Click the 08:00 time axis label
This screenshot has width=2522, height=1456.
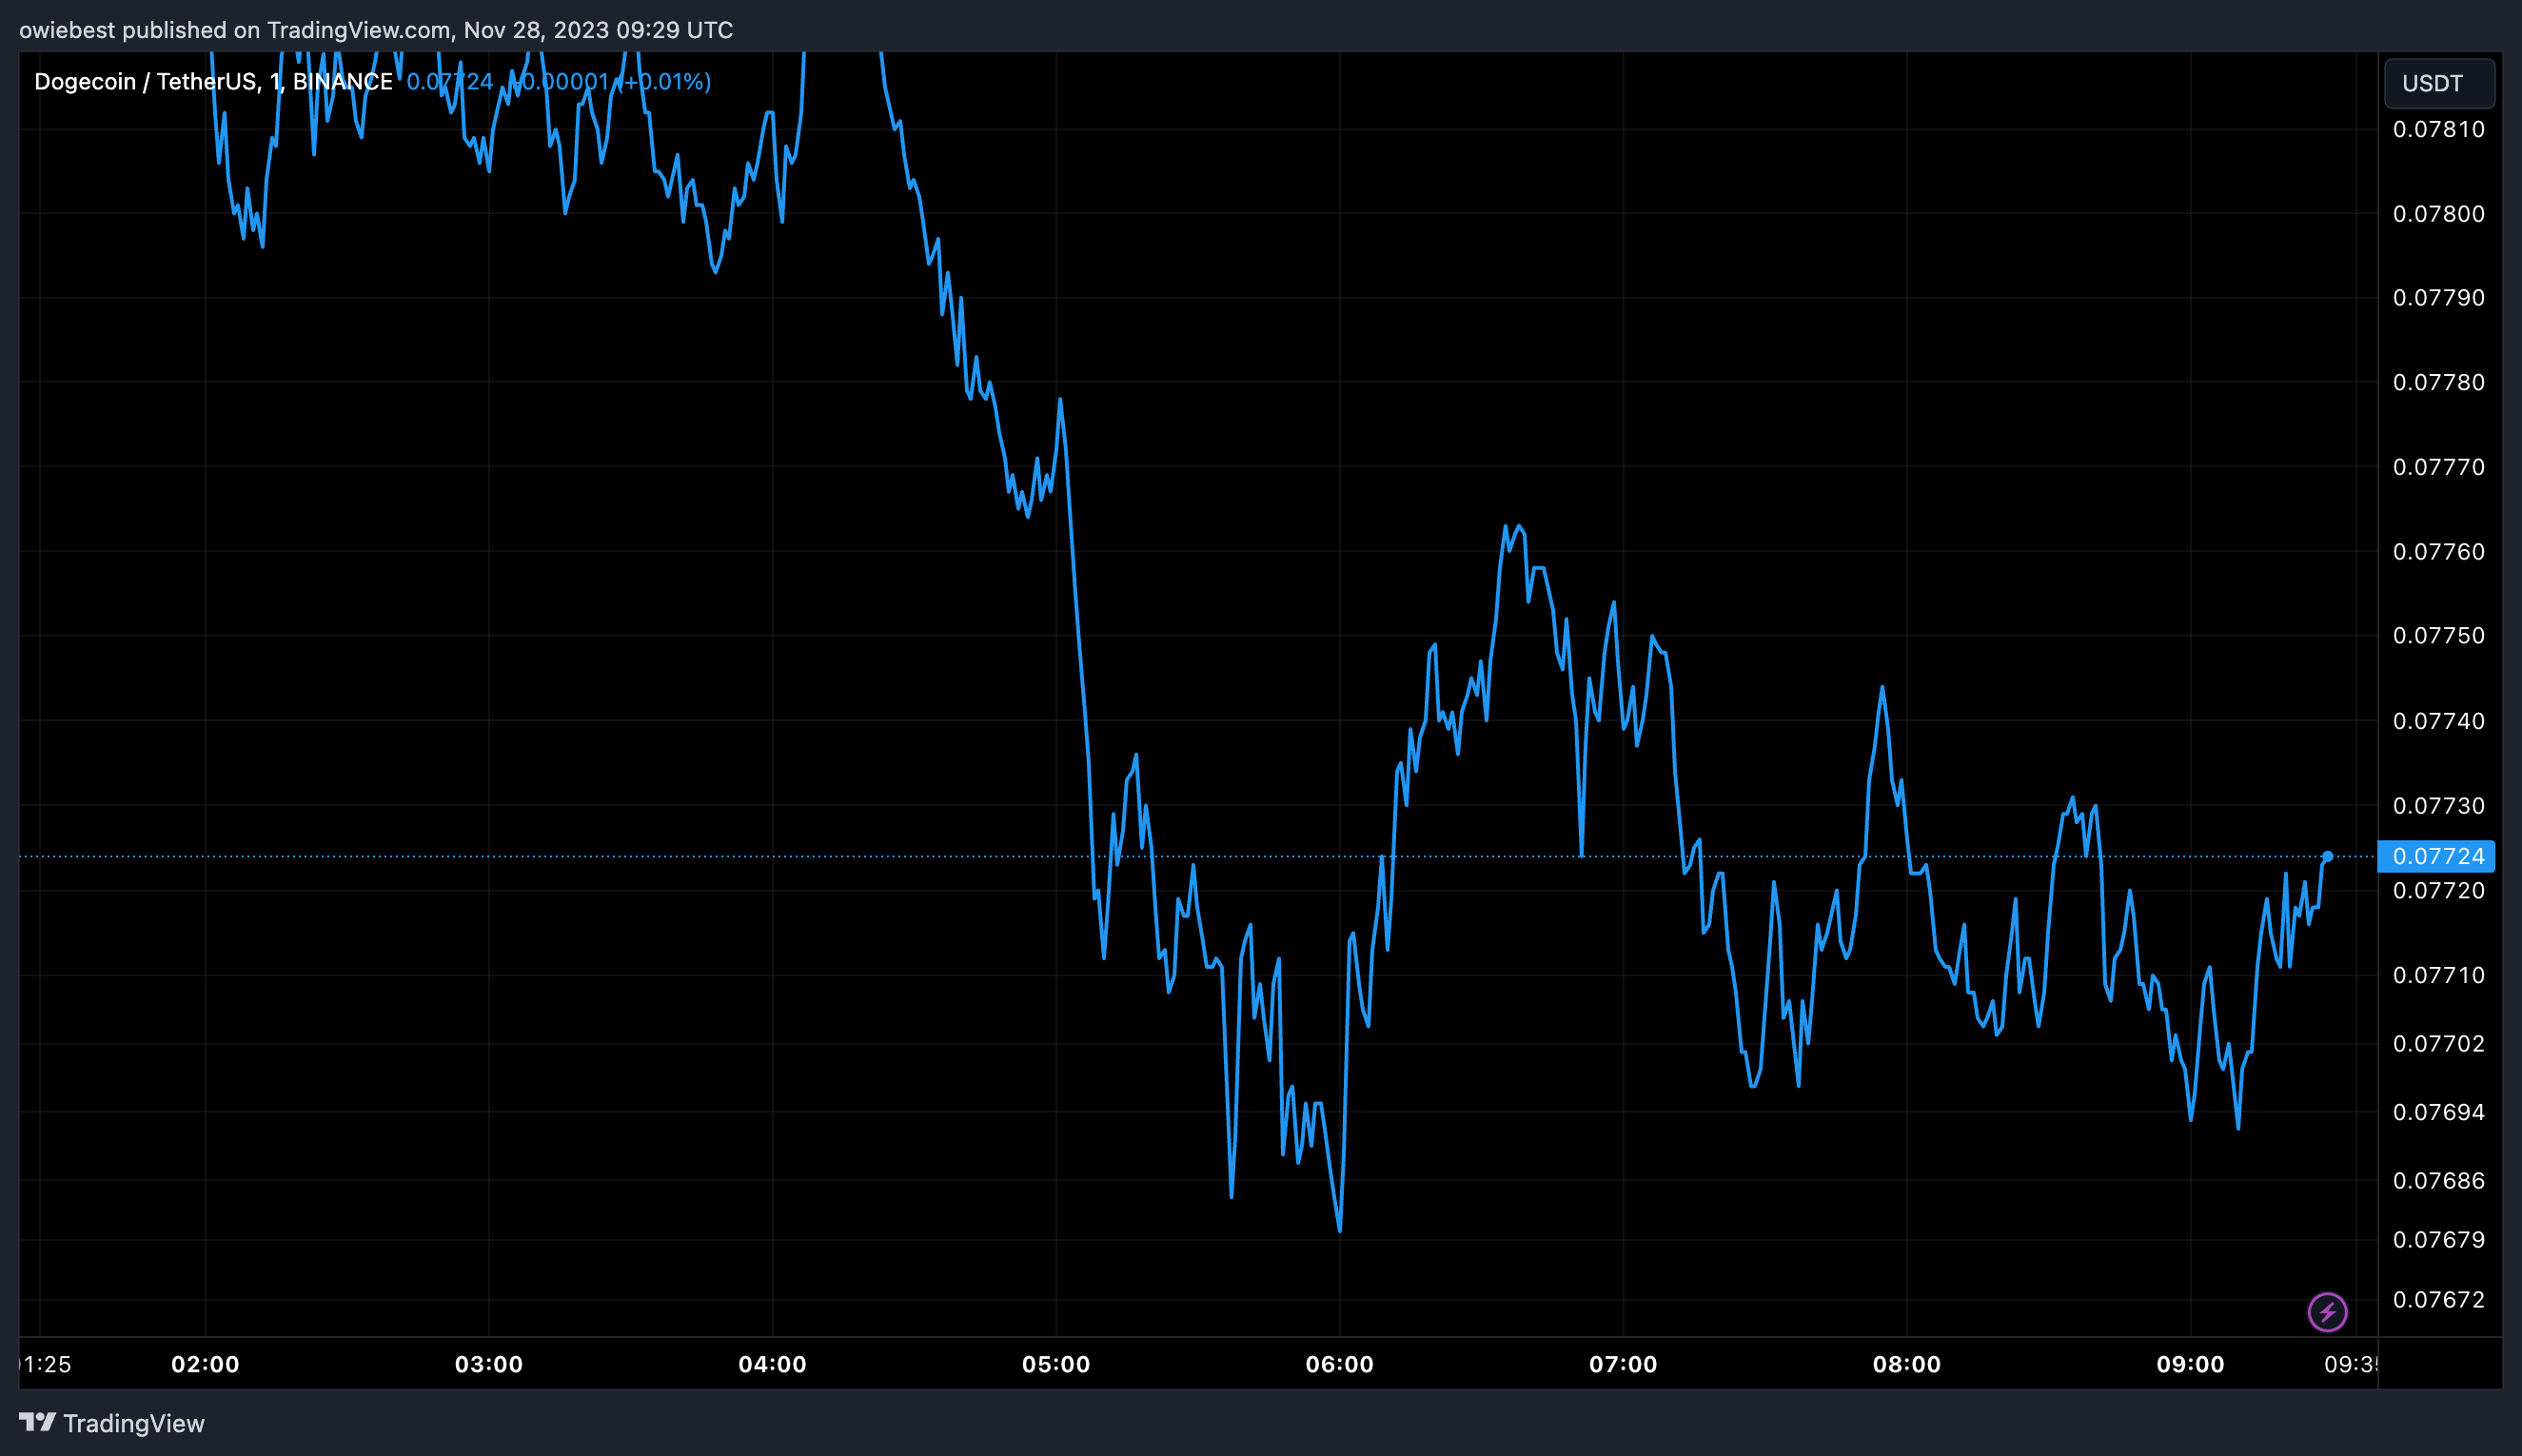coord(1906,1364)
